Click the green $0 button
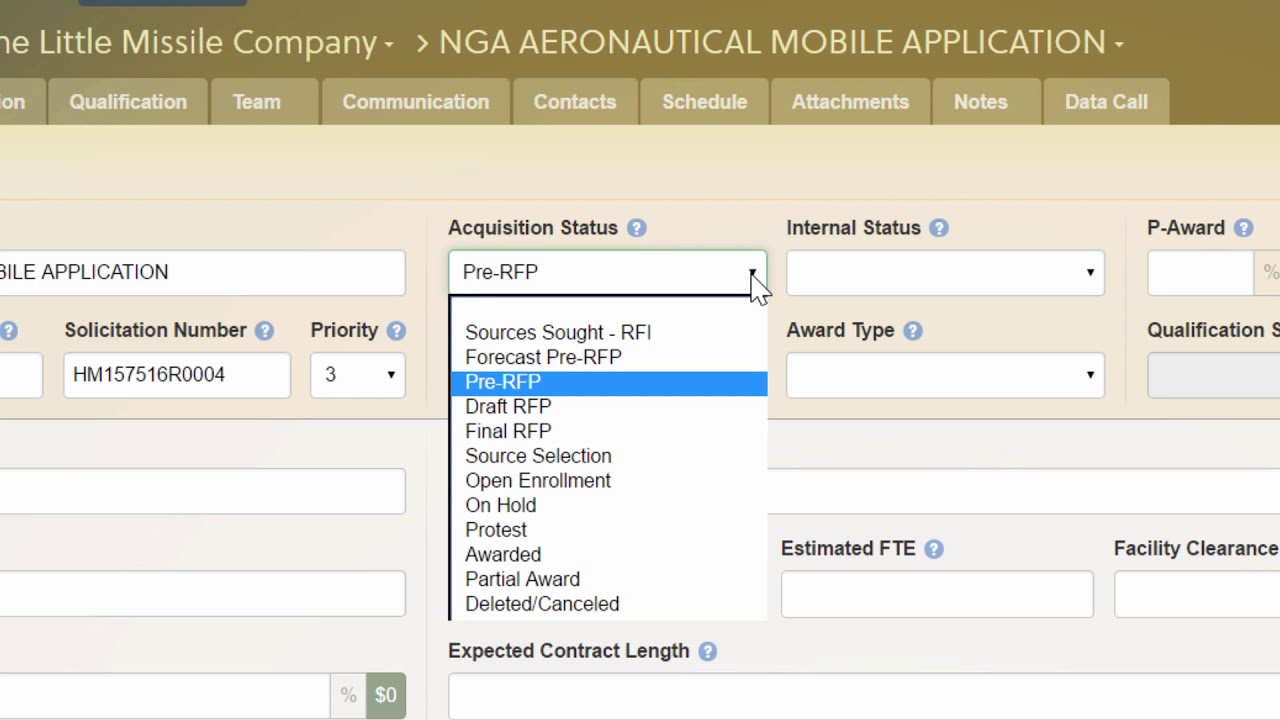Image resolution: width=1280 pixels, height=720 pixels. pos(386,695)
